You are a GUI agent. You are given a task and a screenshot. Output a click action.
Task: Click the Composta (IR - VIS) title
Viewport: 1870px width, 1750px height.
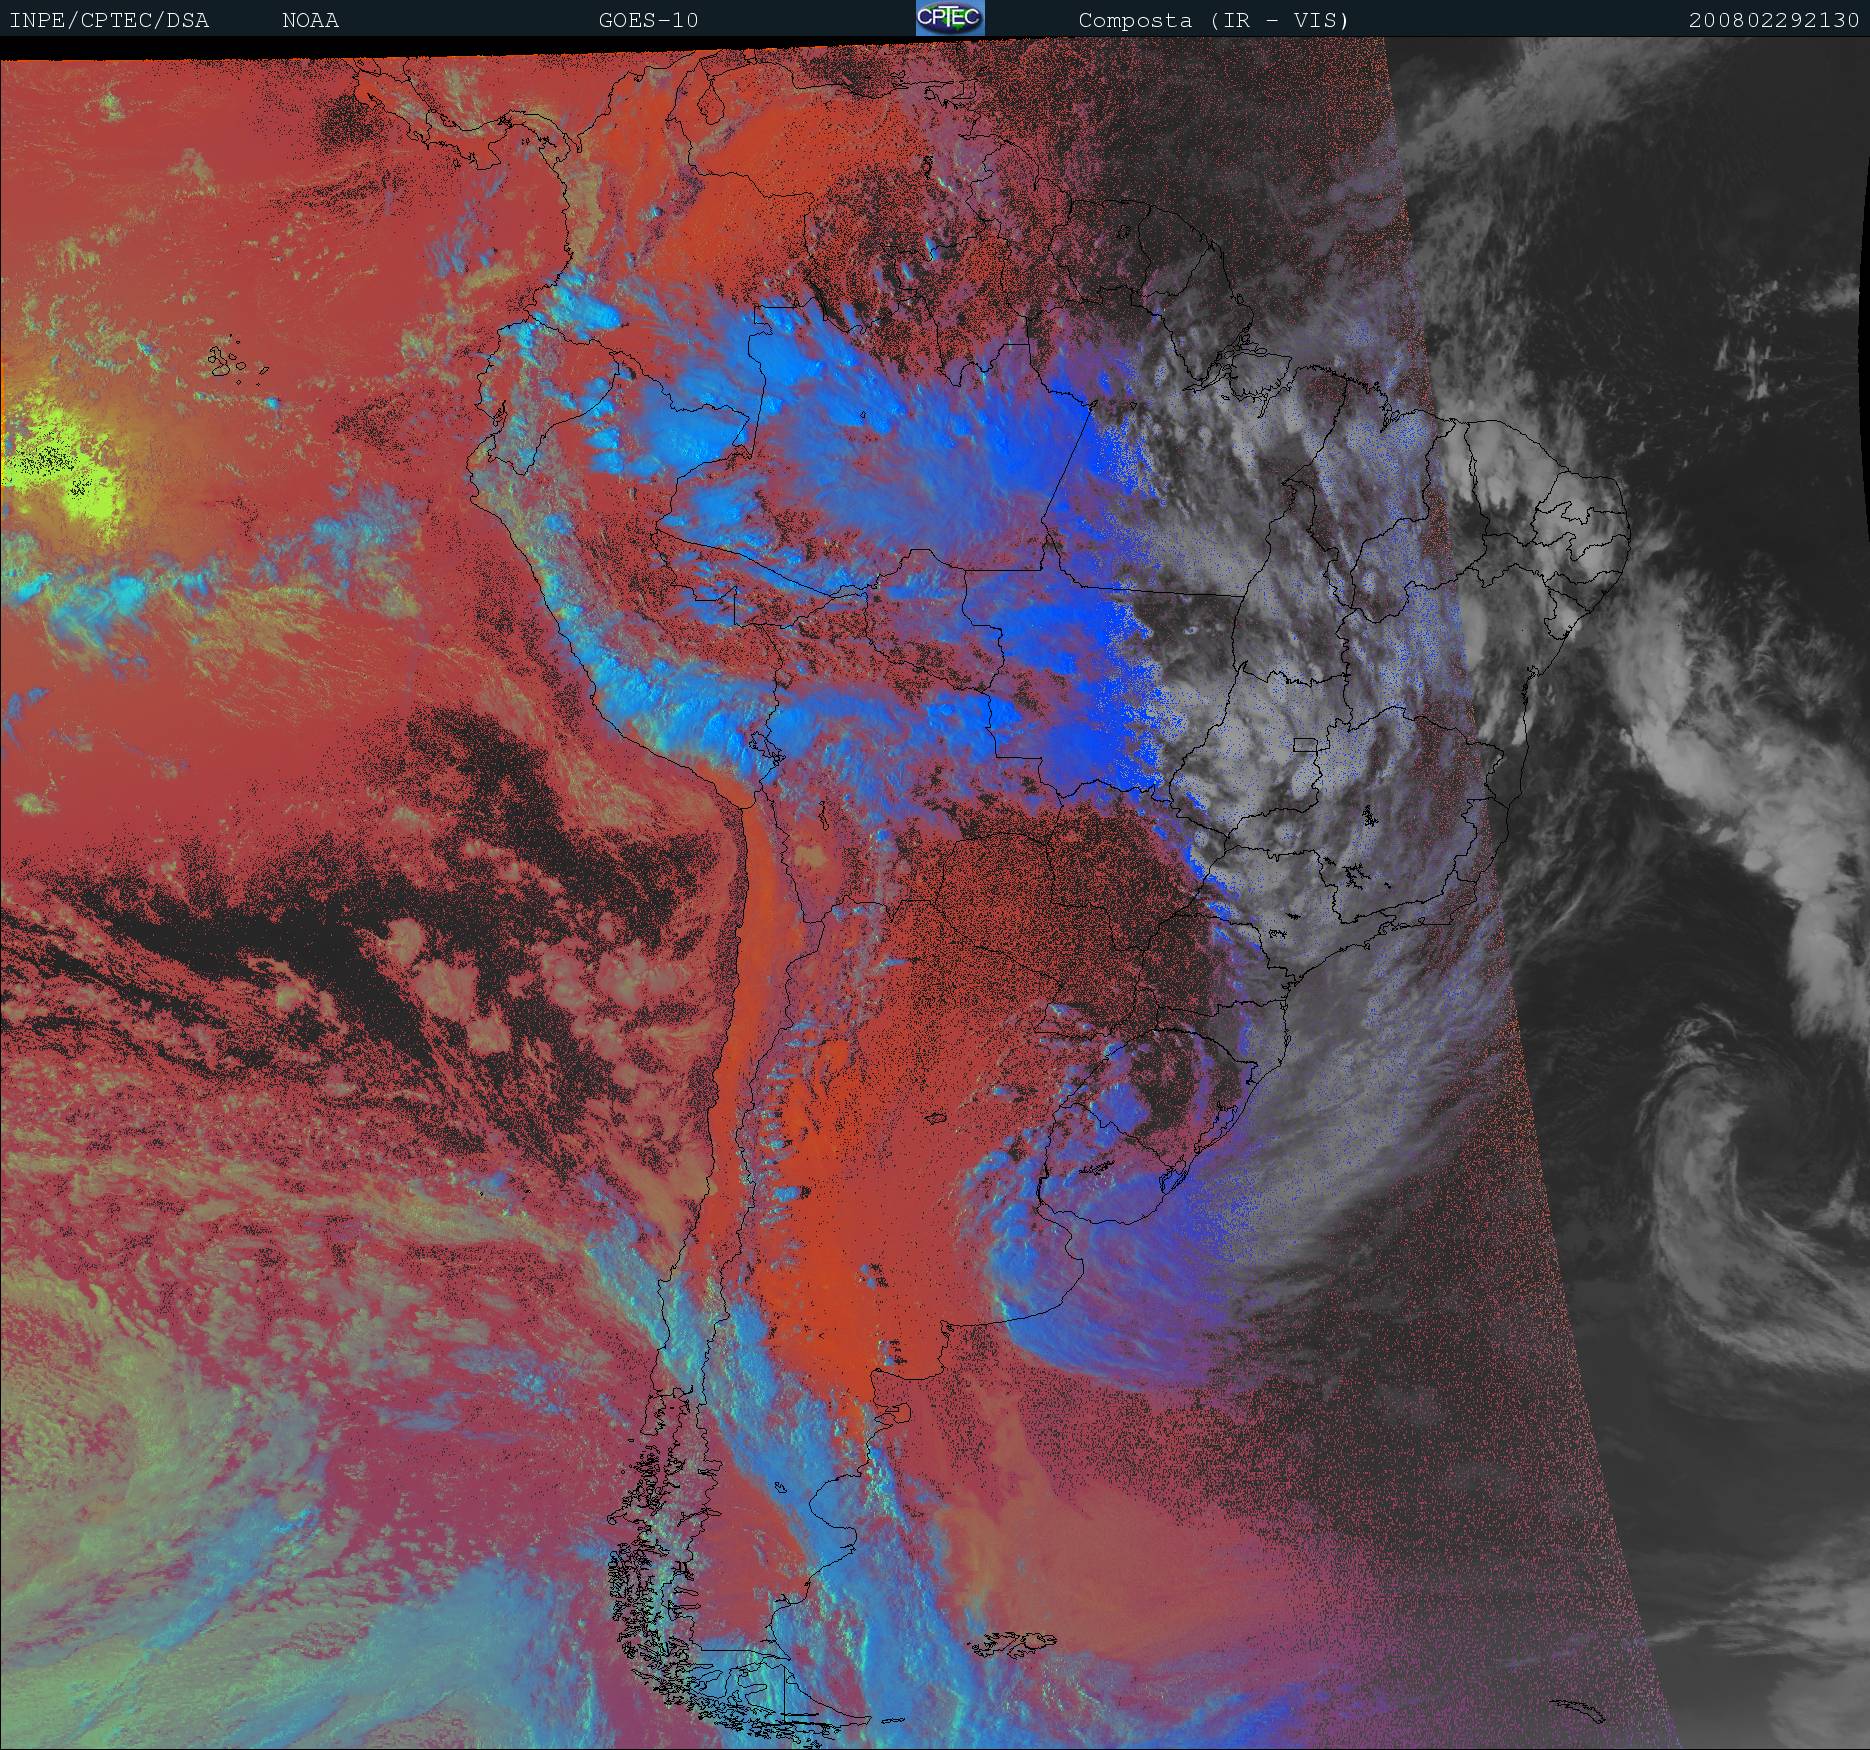pyautogui.click(x=1213, y=20)
